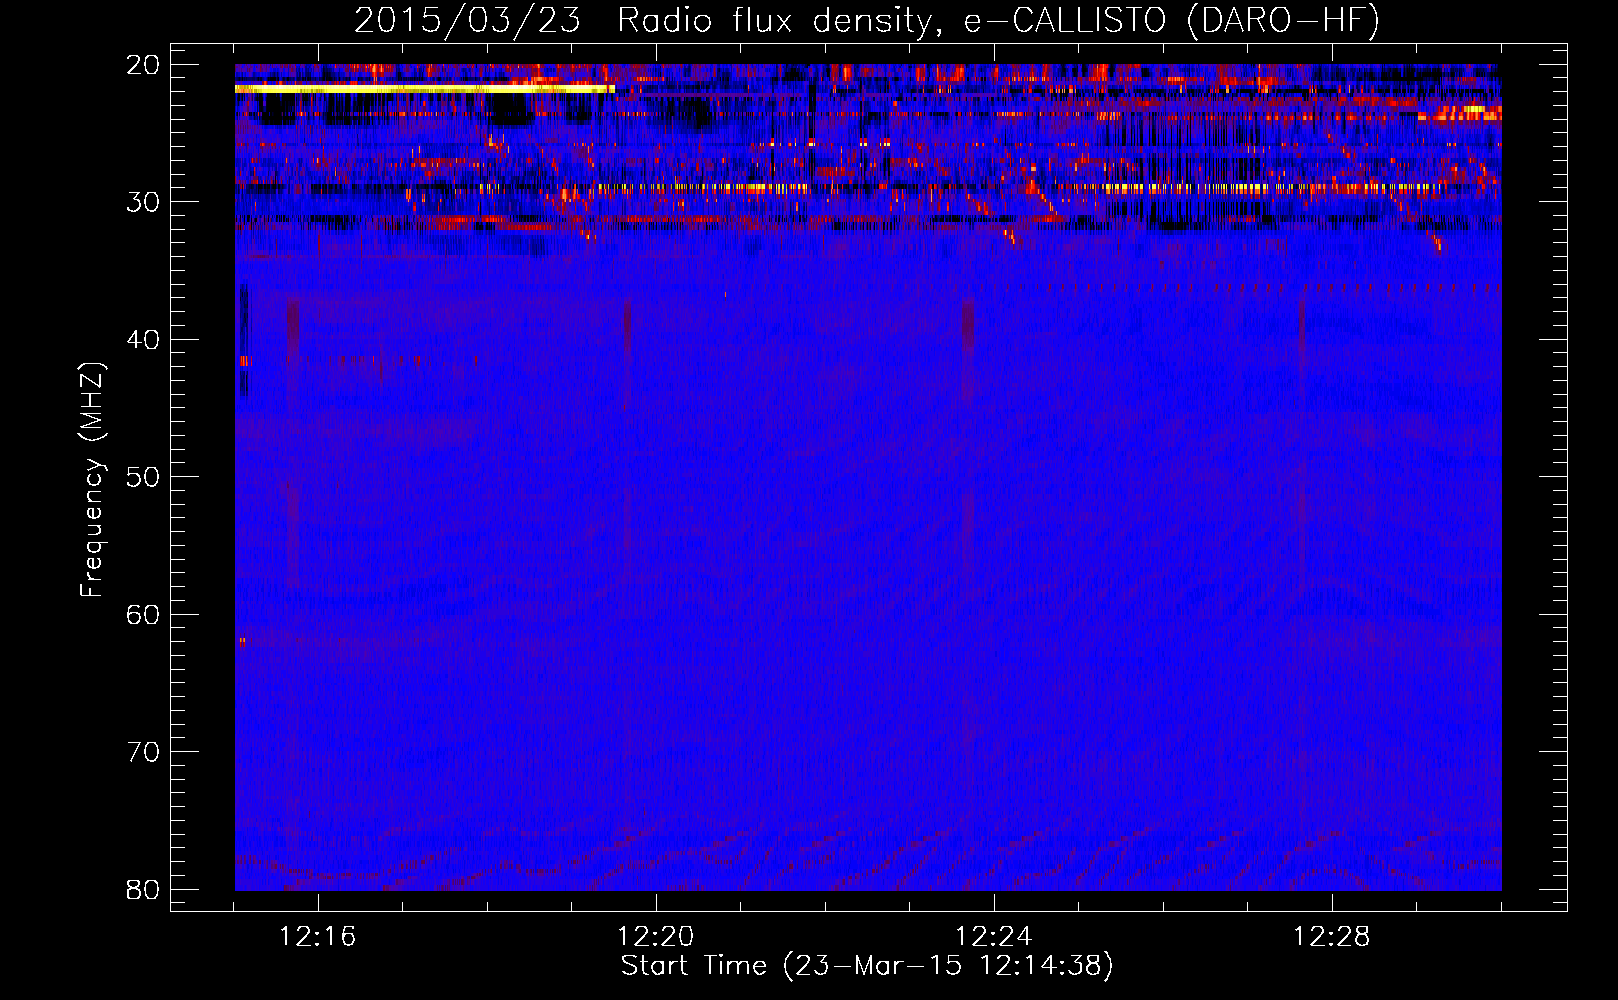Click the 12:24 time tick label
The height and width of the screenshot is (1000, 1618).
[994, 937]
